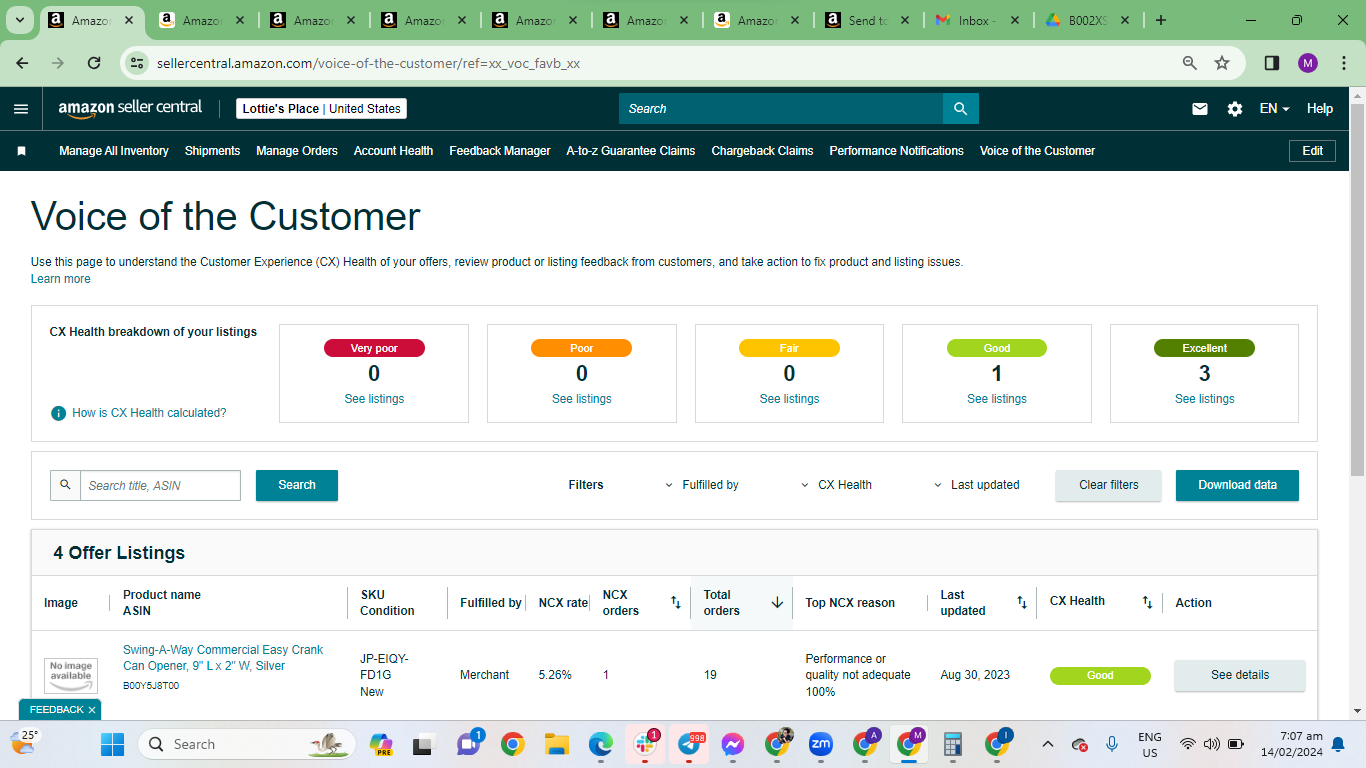Click the Lottie's Place United States account switcher
Screen dimensions: 1366x768
(321, 109)
